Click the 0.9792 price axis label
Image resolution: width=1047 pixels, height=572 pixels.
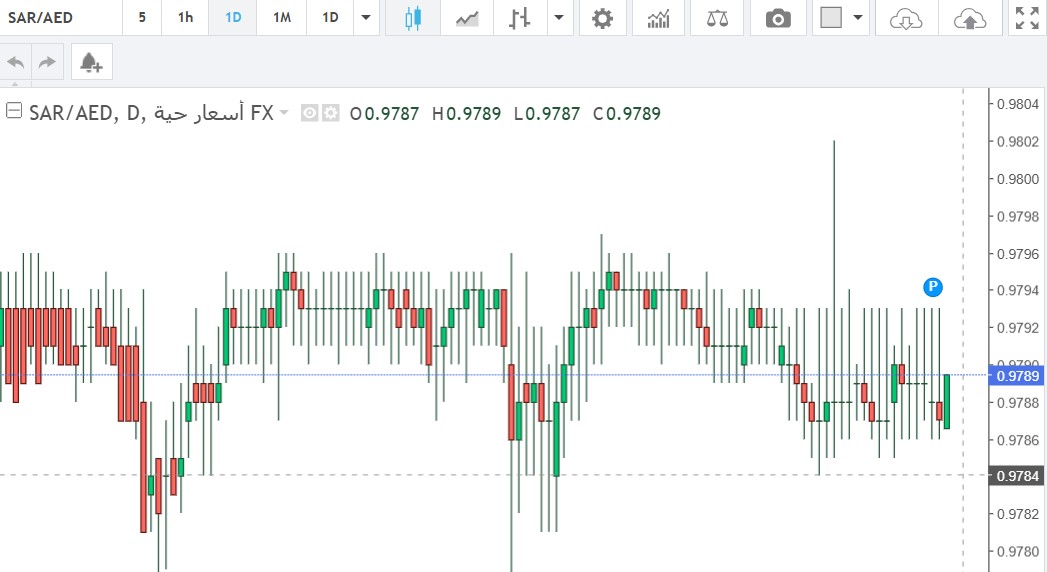(1018, 328)
